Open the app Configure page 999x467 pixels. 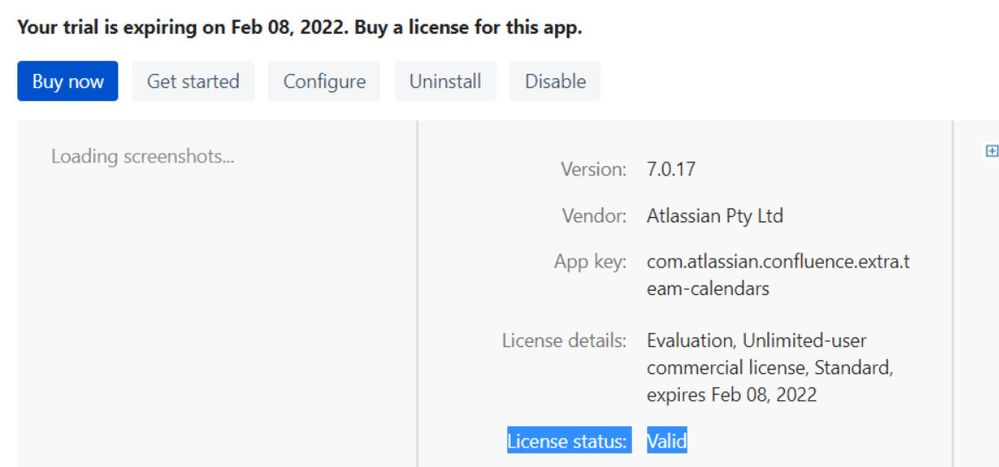pos(324,81)
